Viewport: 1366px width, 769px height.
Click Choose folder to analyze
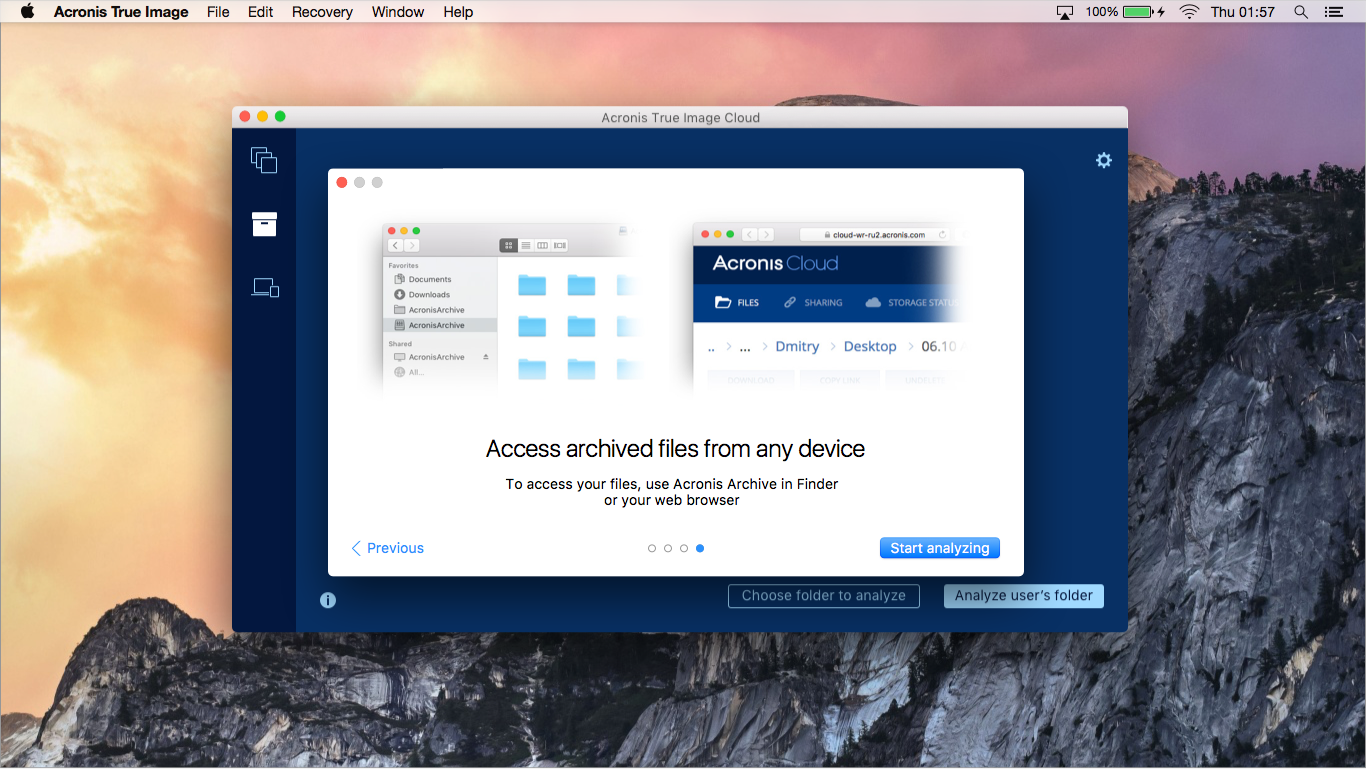click(x=824, y=596)
